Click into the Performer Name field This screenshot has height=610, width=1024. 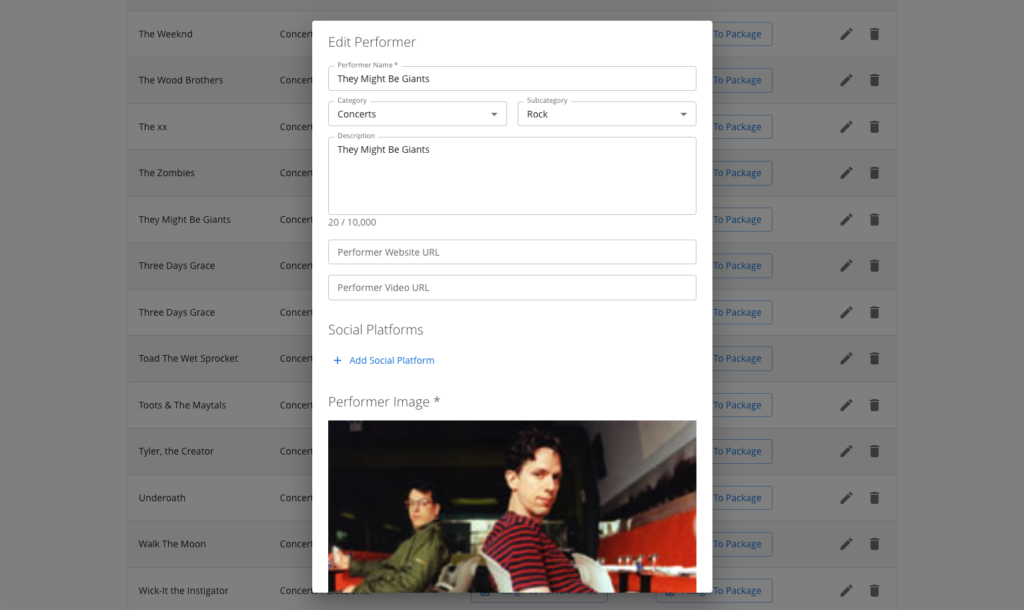[512, 78]
